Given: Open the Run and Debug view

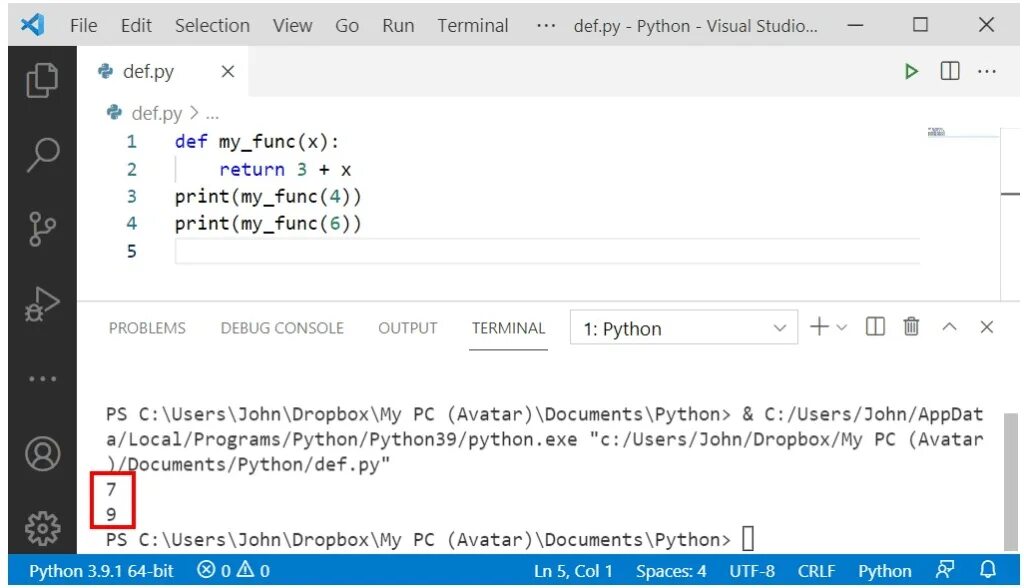Looking at the screenshot, I should tap(42, 304).
